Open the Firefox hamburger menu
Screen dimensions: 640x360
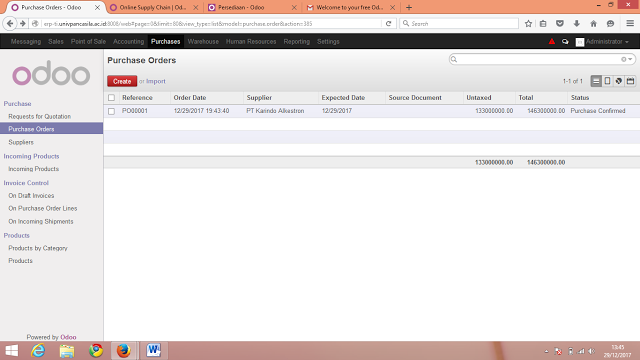point(630,24)
